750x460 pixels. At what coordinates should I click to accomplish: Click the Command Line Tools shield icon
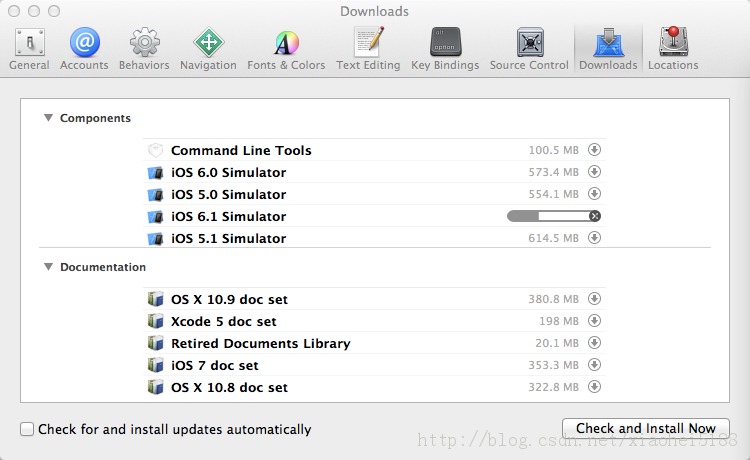click(155, 150)
